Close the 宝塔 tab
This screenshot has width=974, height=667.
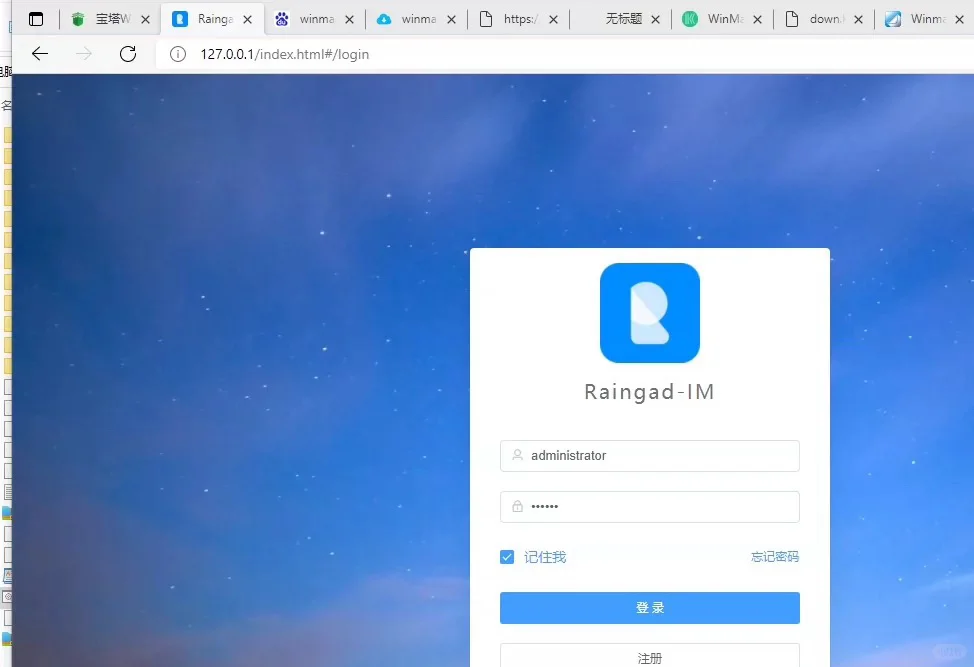[145, 20]
